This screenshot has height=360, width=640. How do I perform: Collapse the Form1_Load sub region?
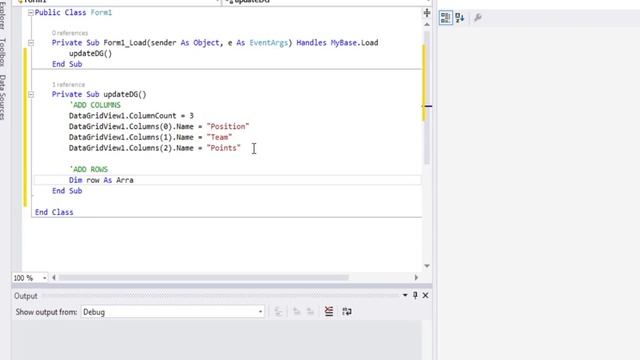pyautogui.click(x=31, y=43)
